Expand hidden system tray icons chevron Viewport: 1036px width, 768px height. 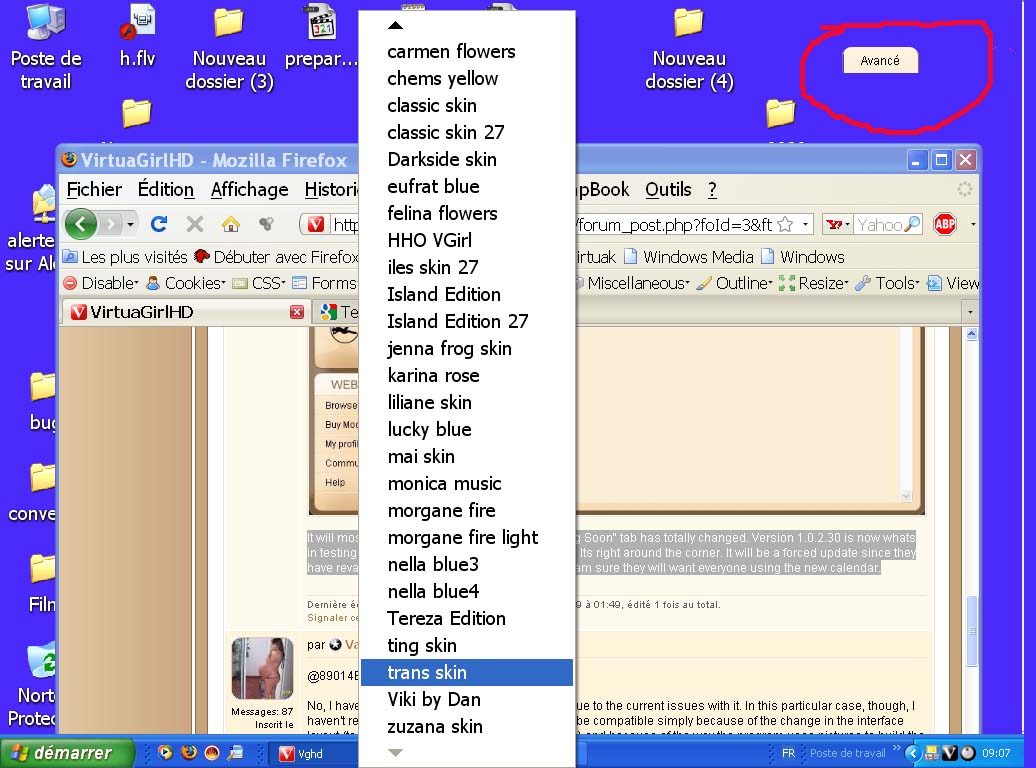[912, 753]
